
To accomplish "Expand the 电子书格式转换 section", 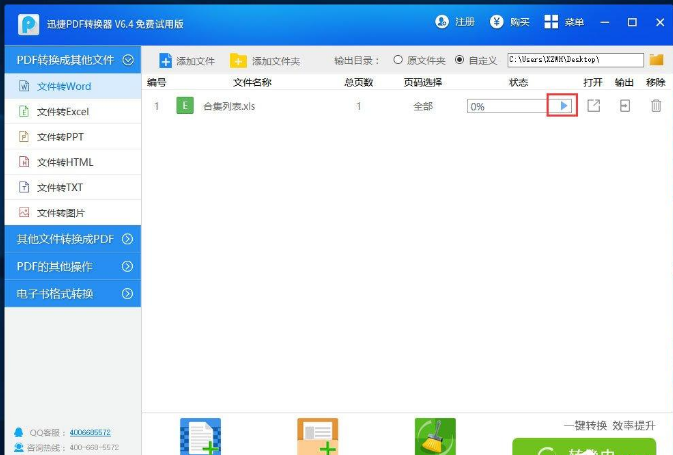I will (x=72, y=293).
